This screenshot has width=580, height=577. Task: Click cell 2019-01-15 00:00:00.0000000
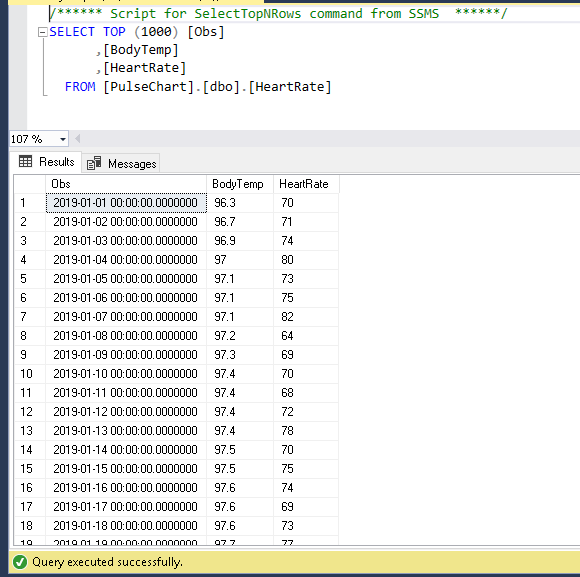(x=126, y=469)
